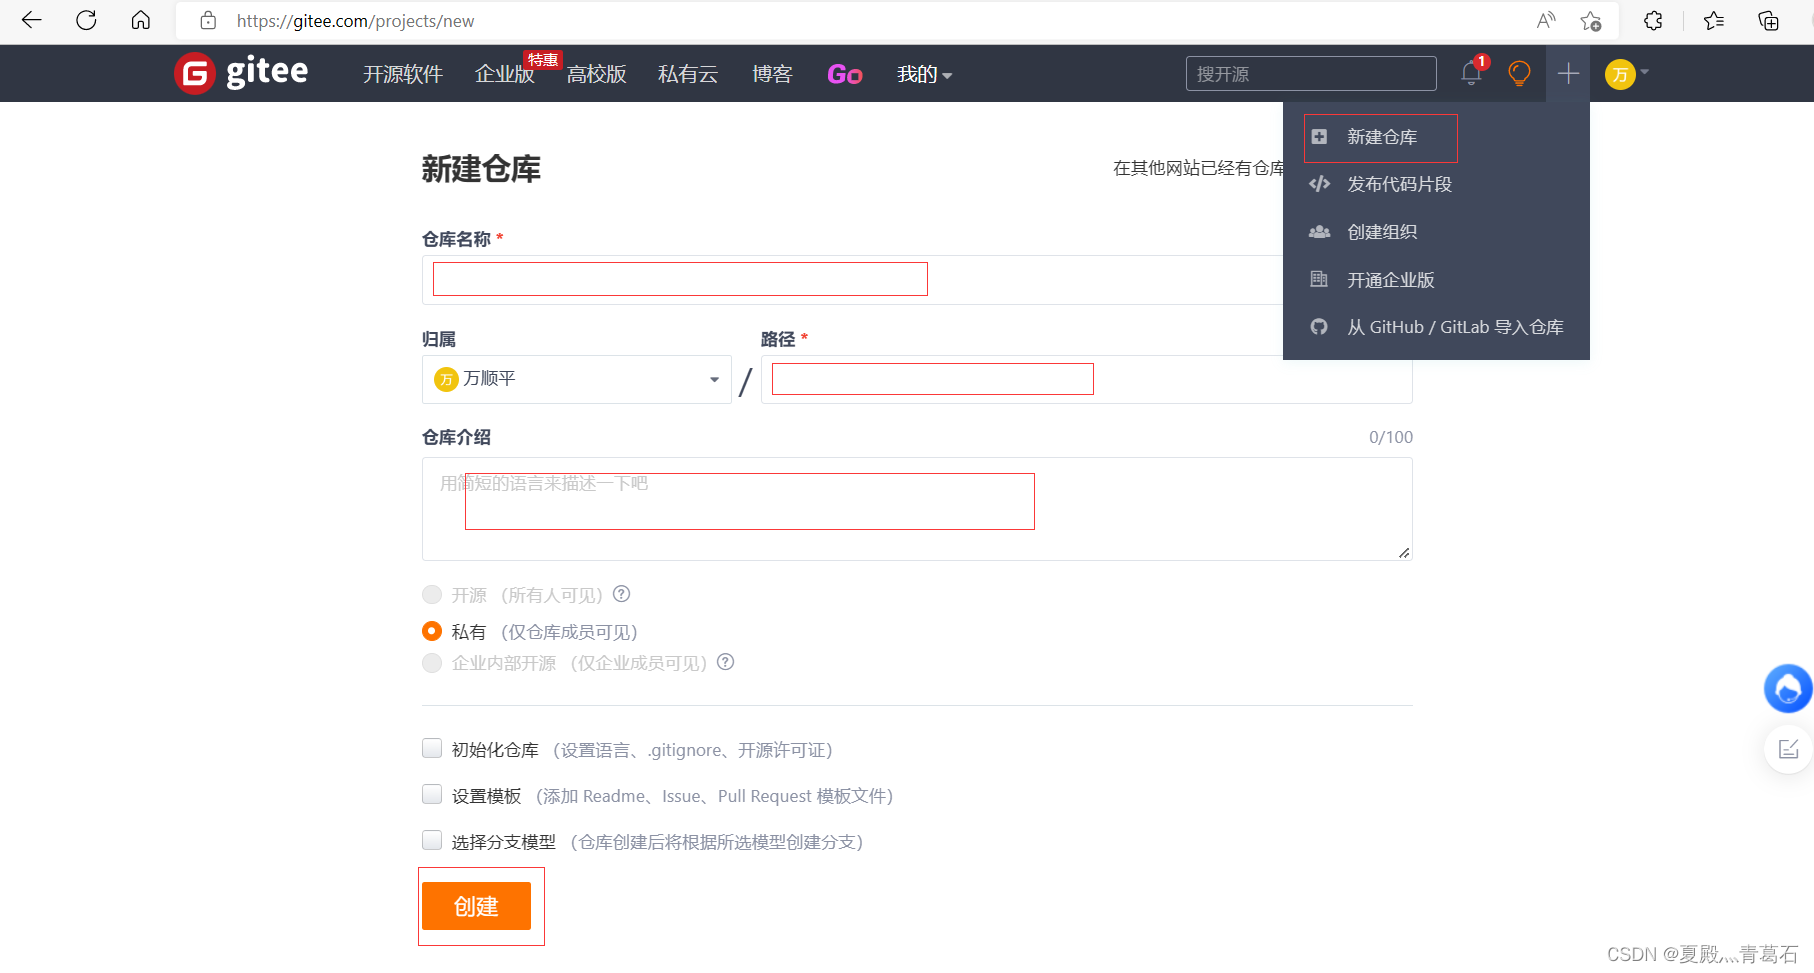
Task: Select 开源 (所有人可见) radio button
Action: [432, 595]
